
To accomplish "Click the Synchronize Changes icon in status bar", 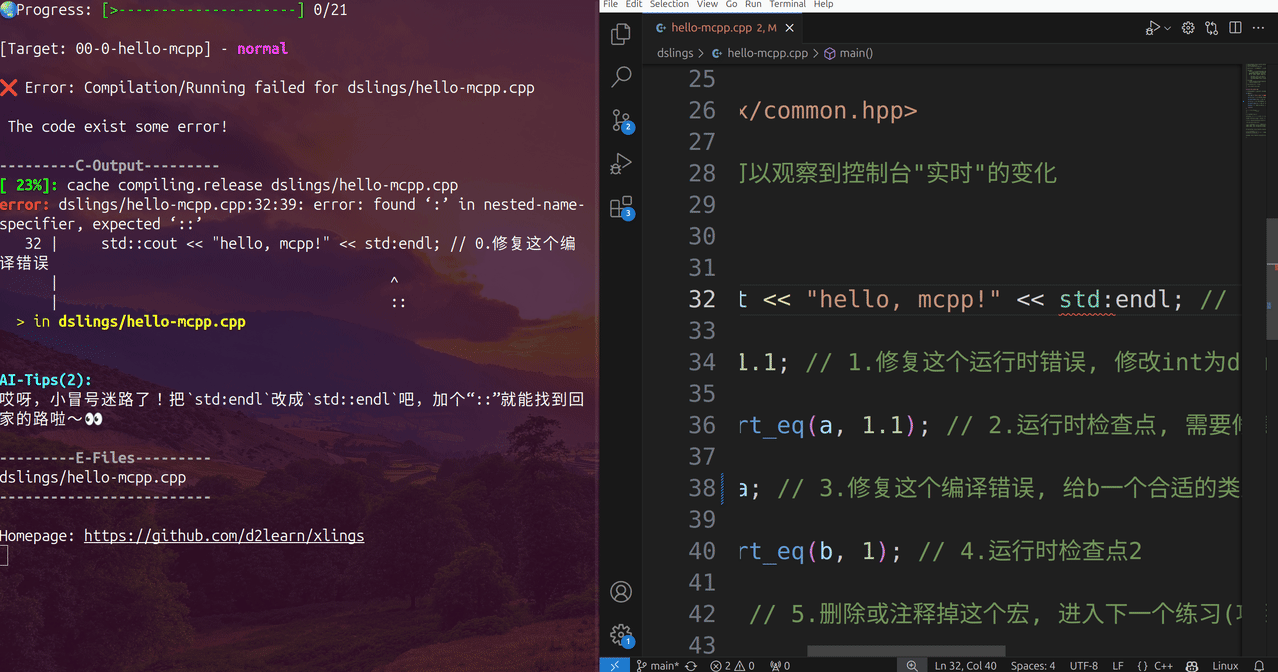I will point(691,665).
